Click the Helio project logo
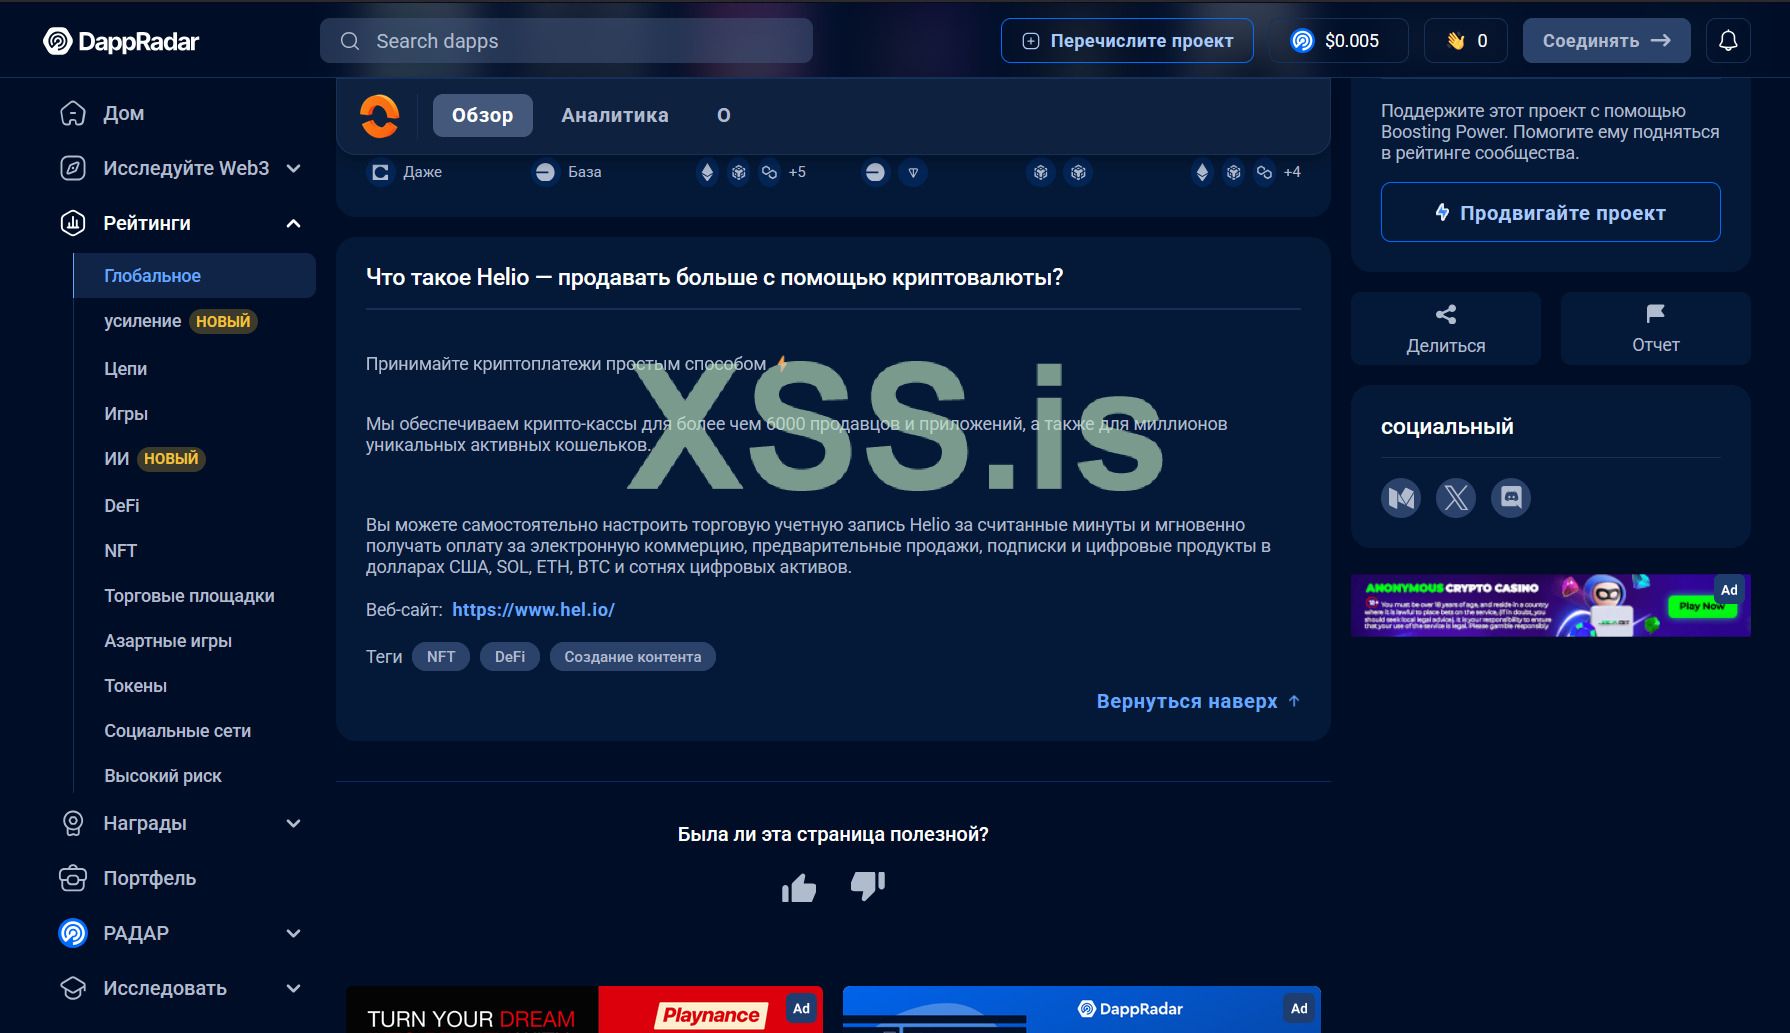 pos(380,116)
